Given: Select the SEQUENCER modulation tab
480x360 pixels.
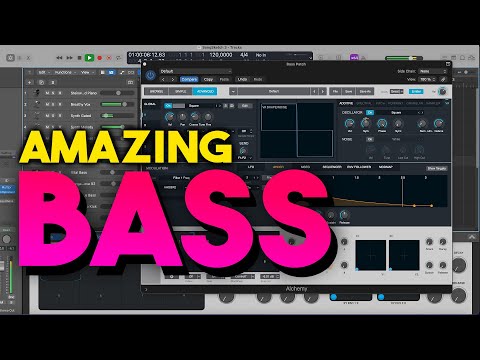Looking at the screenshot, I should (332, 167).
